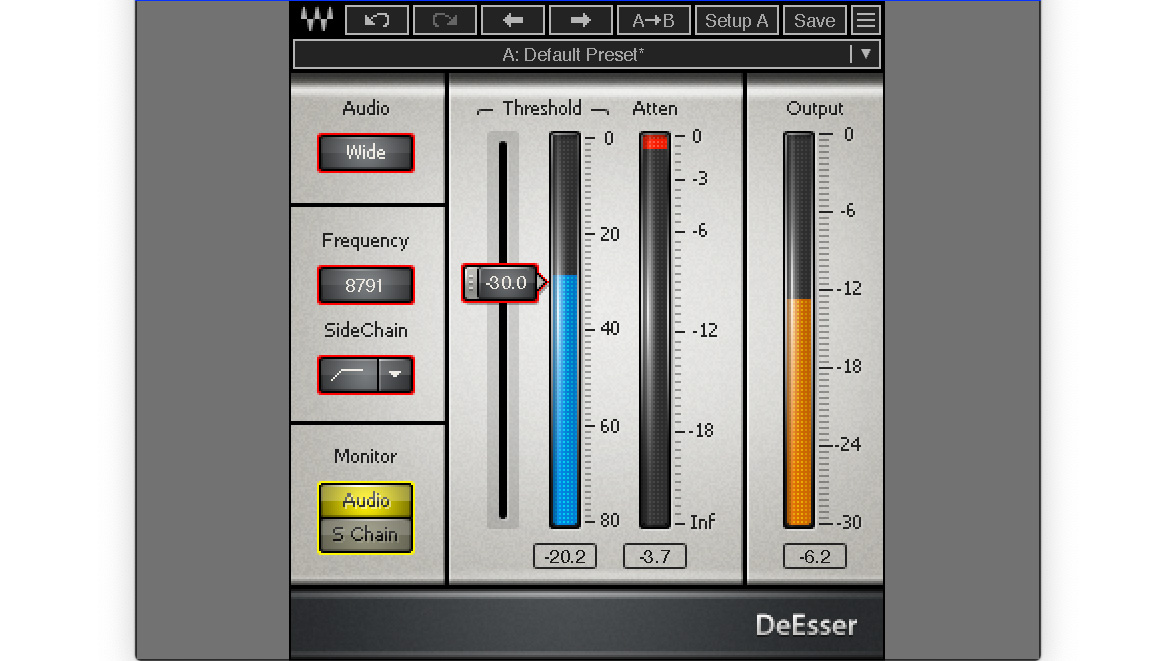The image size is (1176, 661).
Task: Click the -20.2 threshold meter readout
Action: [565, 557]
